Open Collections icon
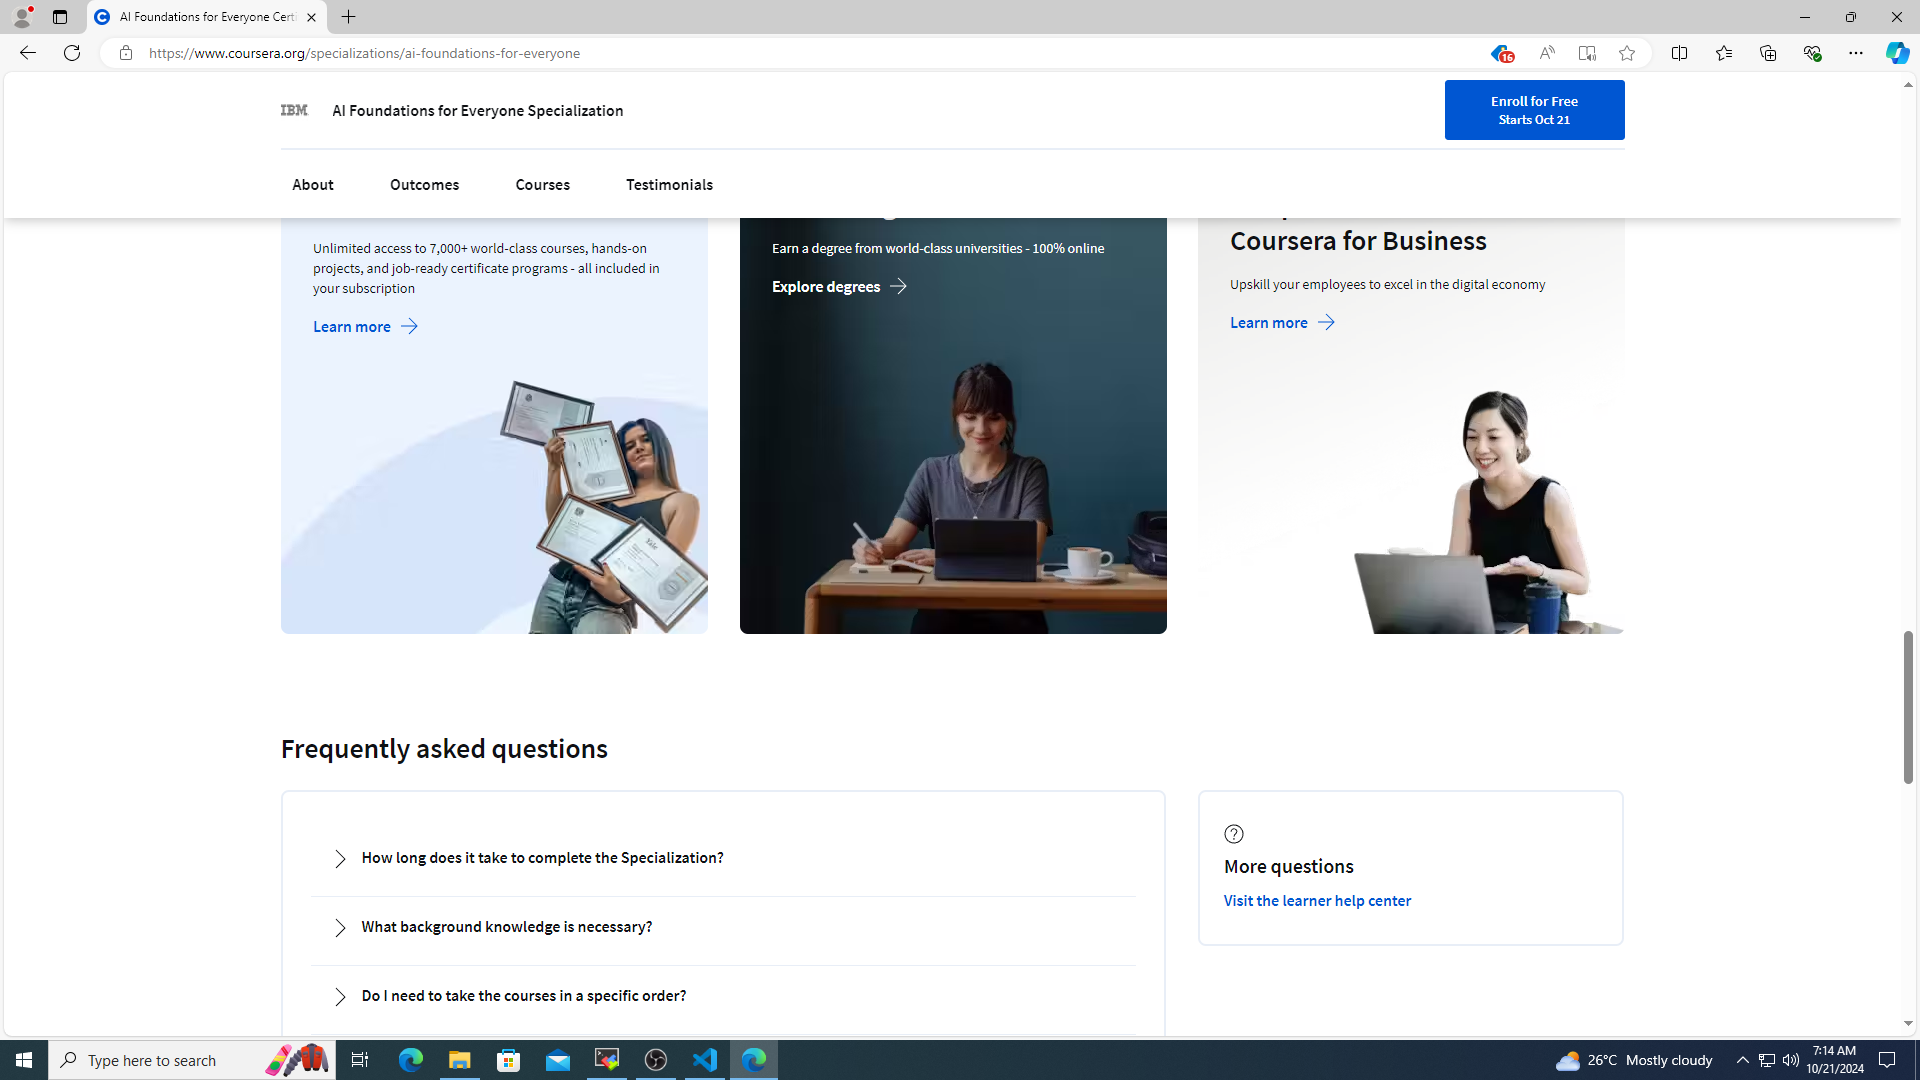Screen dimensions: 1920x1080 pyautogui.click(x=1767, y=53)
